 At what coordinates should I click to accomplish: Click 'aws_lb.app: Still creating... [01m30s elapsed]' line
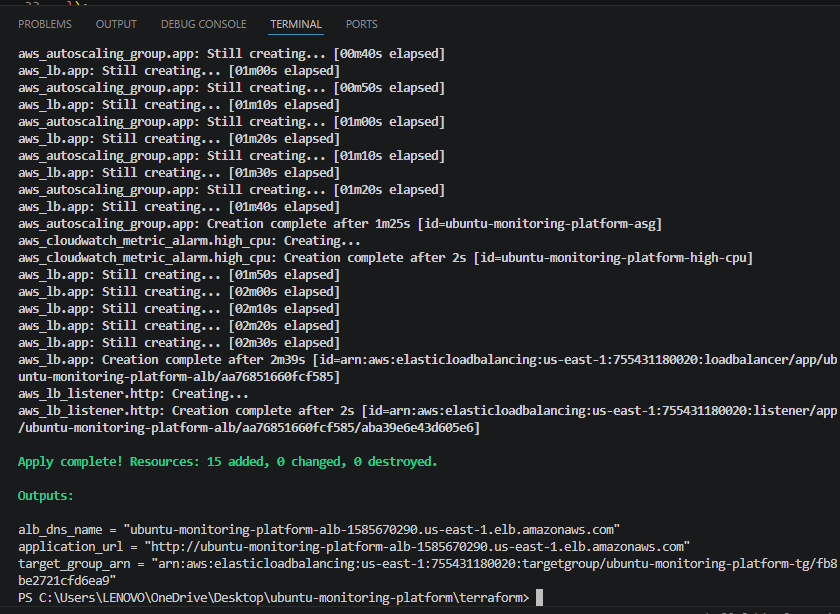pyautogui.click(x=179, y=173)
